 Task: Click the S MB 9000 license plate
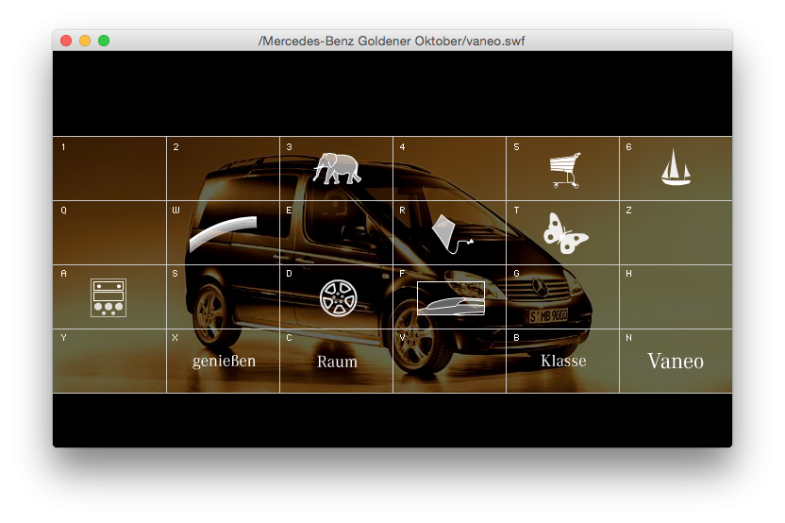point(548,315)
